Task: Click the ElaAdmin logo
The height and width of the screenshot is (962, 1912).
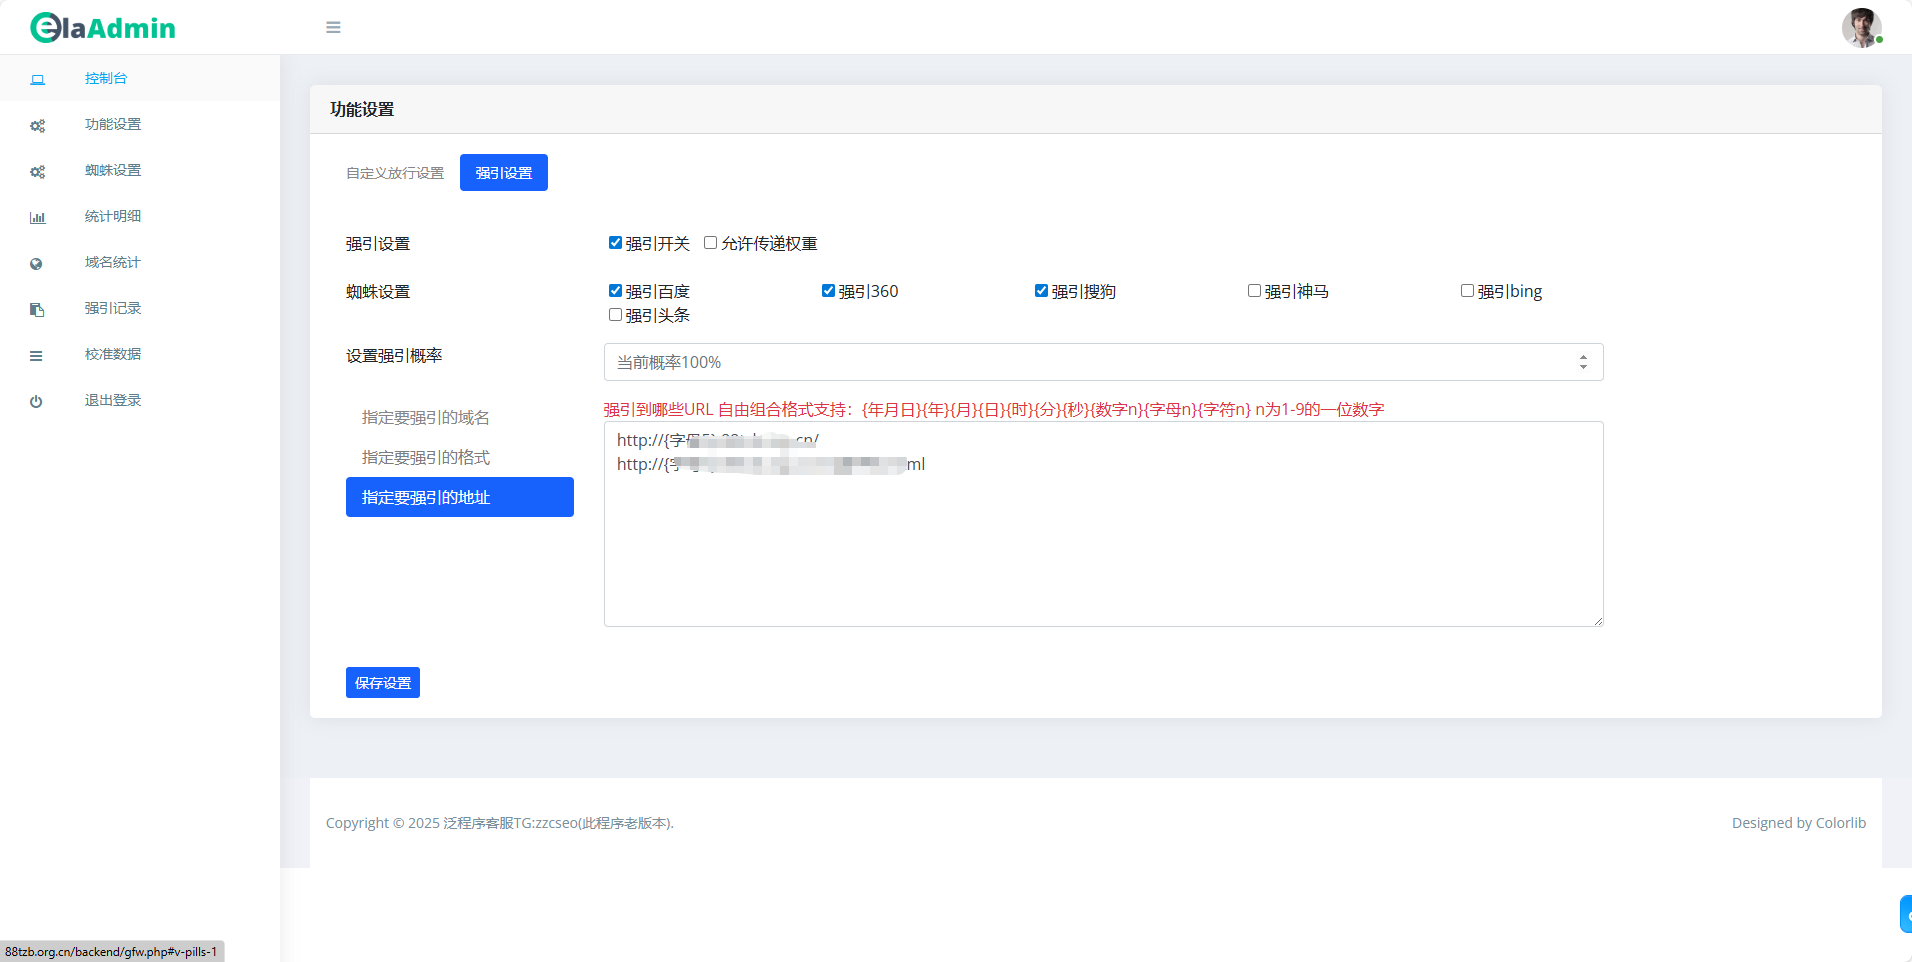Action: (103, 28)
